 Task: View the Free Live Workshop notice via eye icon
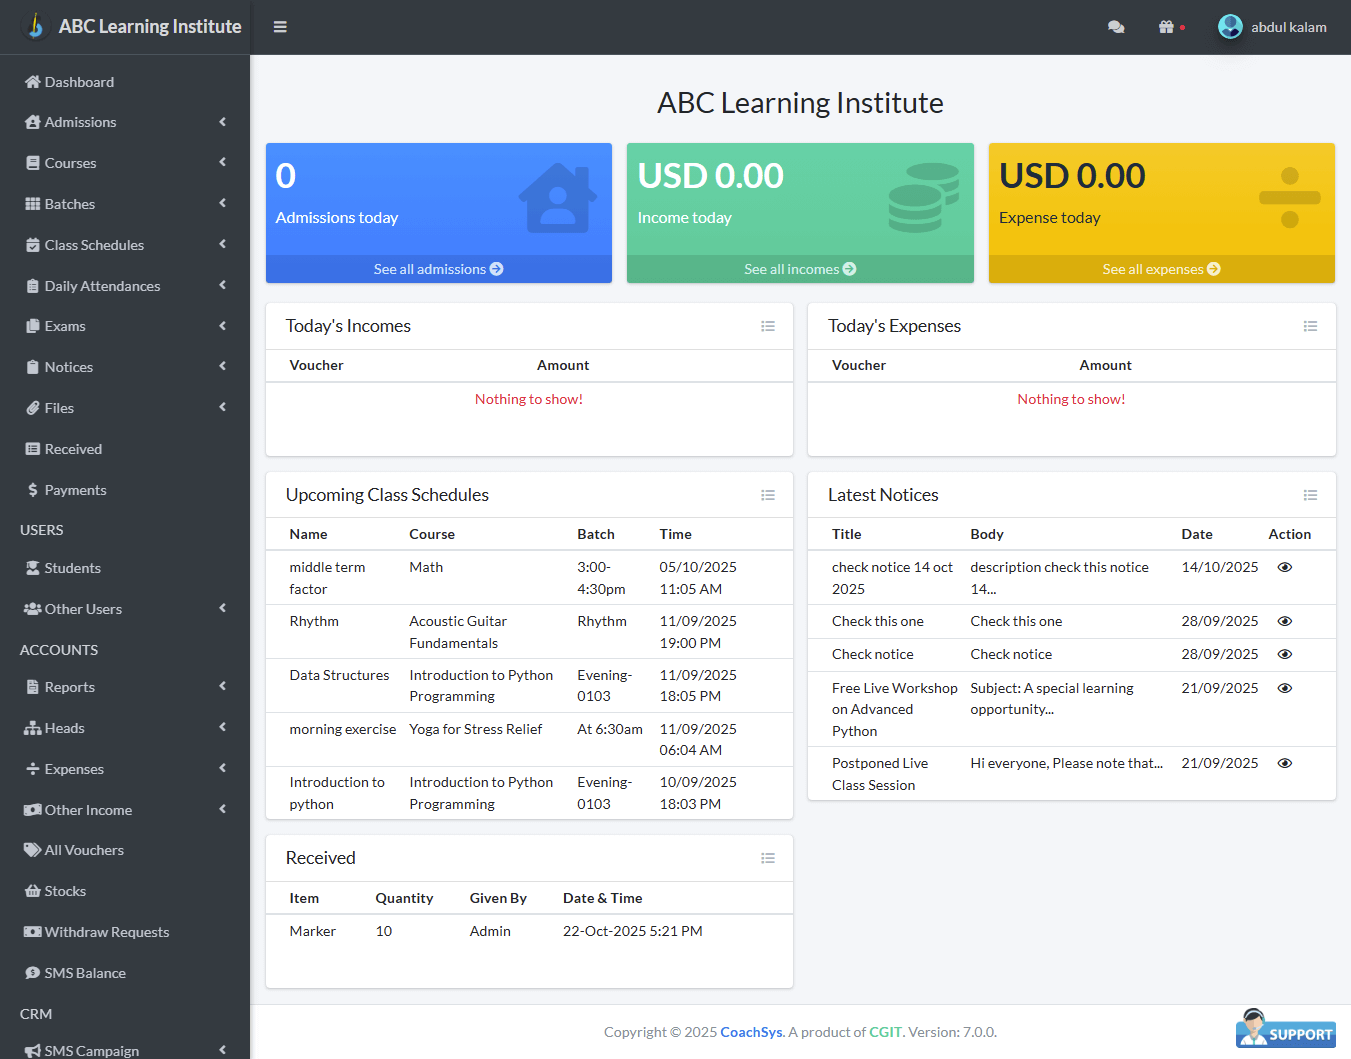[1285, 688]
